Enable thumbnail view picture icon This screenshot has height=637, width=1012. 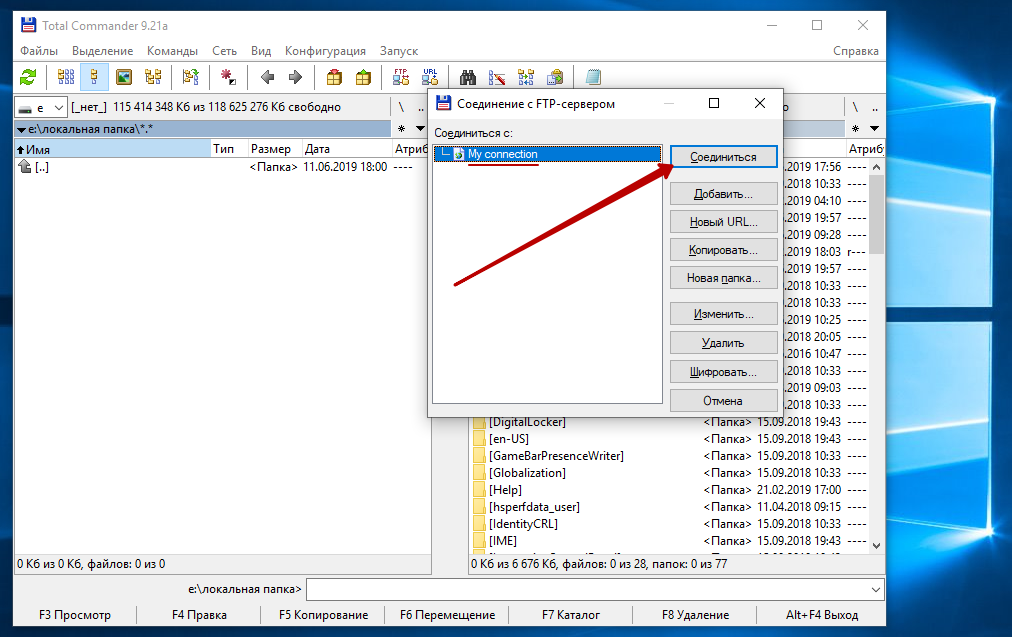tap(123, 77)
